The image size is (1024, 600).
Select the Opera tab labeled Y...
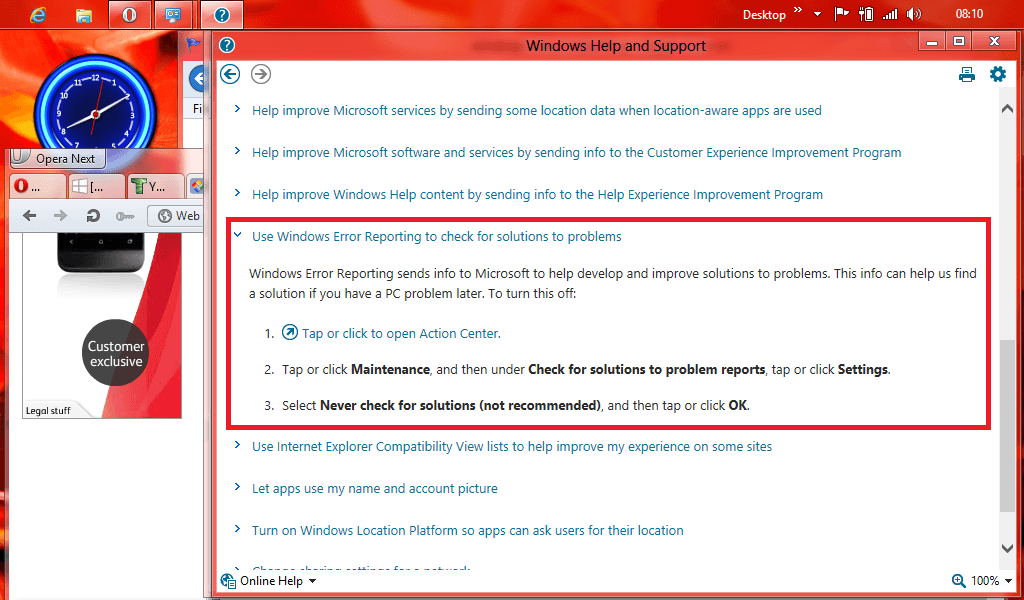tap(155, 186)
